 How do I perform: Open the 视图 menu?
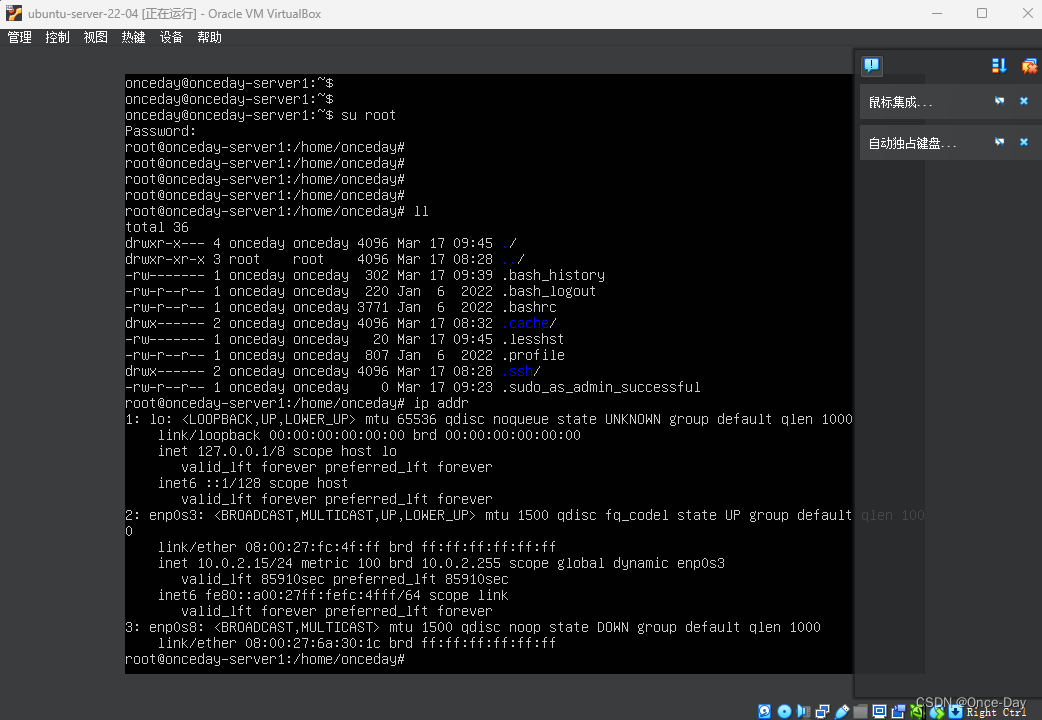(x=95, y=37)
